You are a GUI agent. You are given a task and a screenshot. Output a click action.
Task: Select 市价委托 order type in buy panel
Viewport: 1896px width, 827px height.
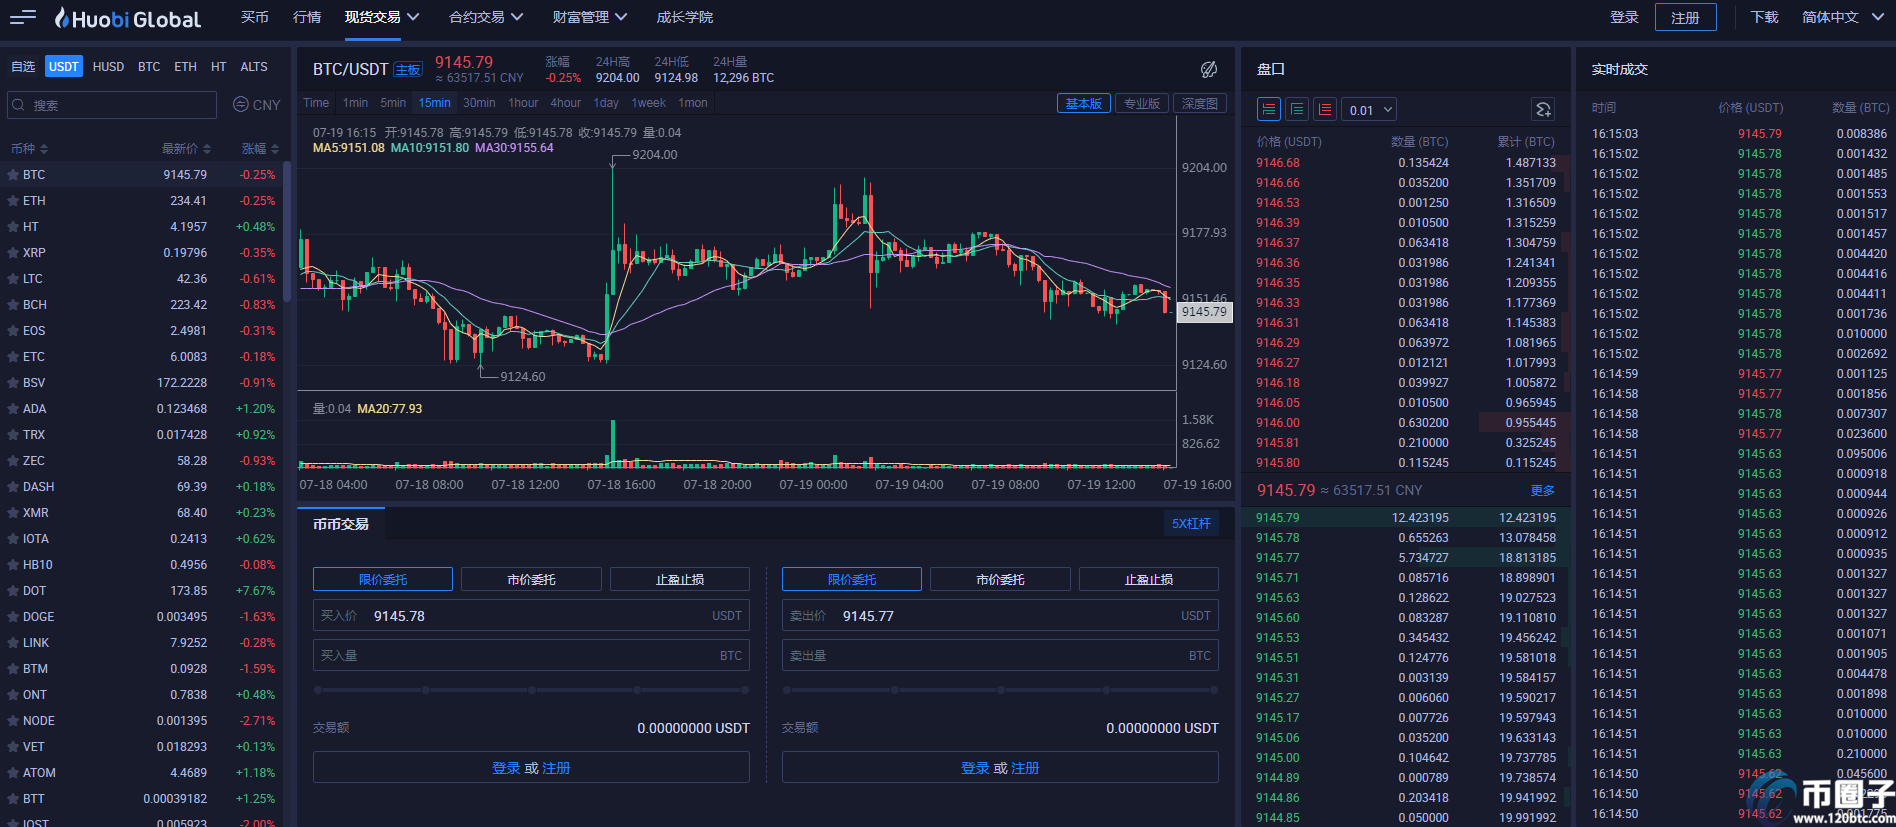coord(531,579)
